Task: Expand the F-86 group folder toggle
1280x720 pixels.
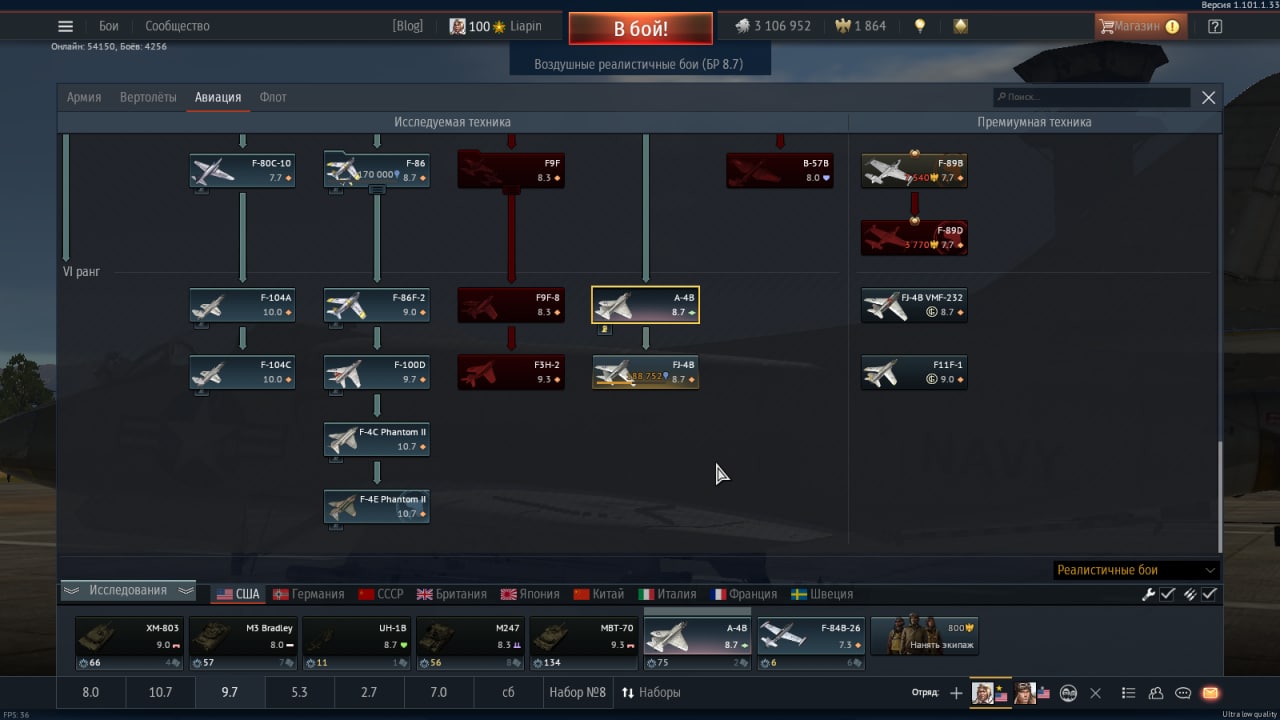Action: pyautogui.click(x=377, y=190)
